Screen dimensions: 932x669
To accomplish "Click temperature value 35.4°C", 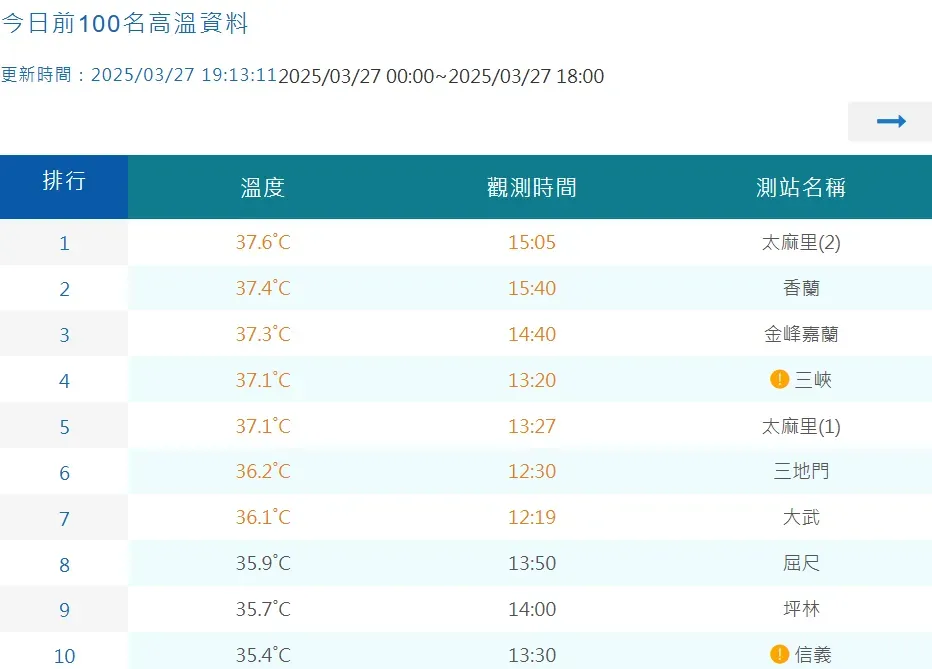I will (x=263, y=655).
